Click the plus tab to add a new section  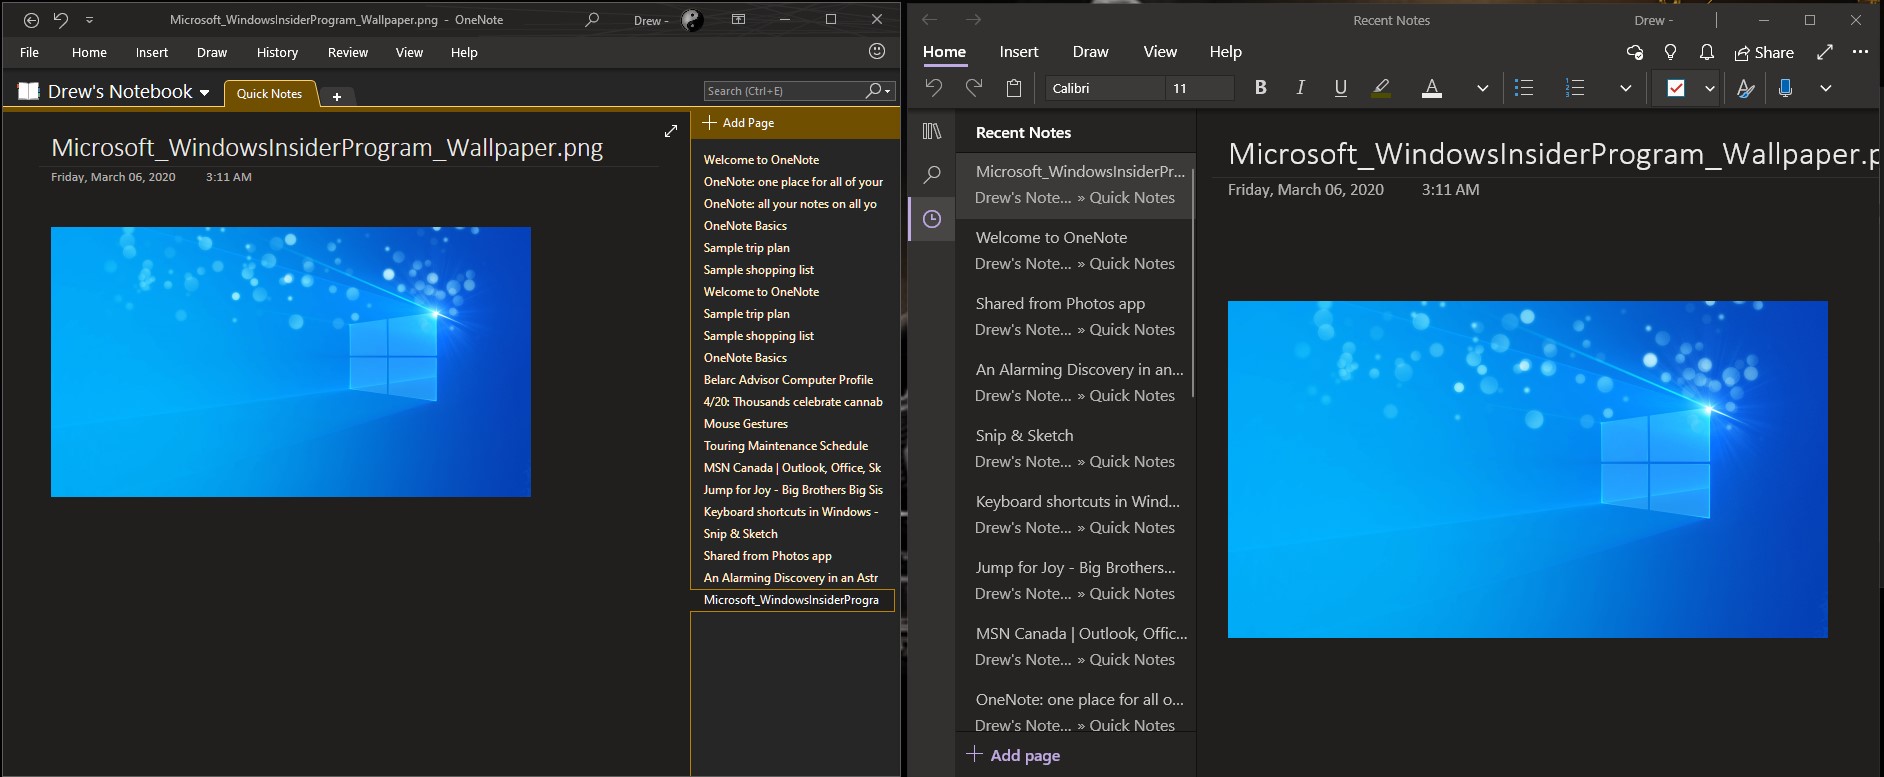(x=337, y=97)
